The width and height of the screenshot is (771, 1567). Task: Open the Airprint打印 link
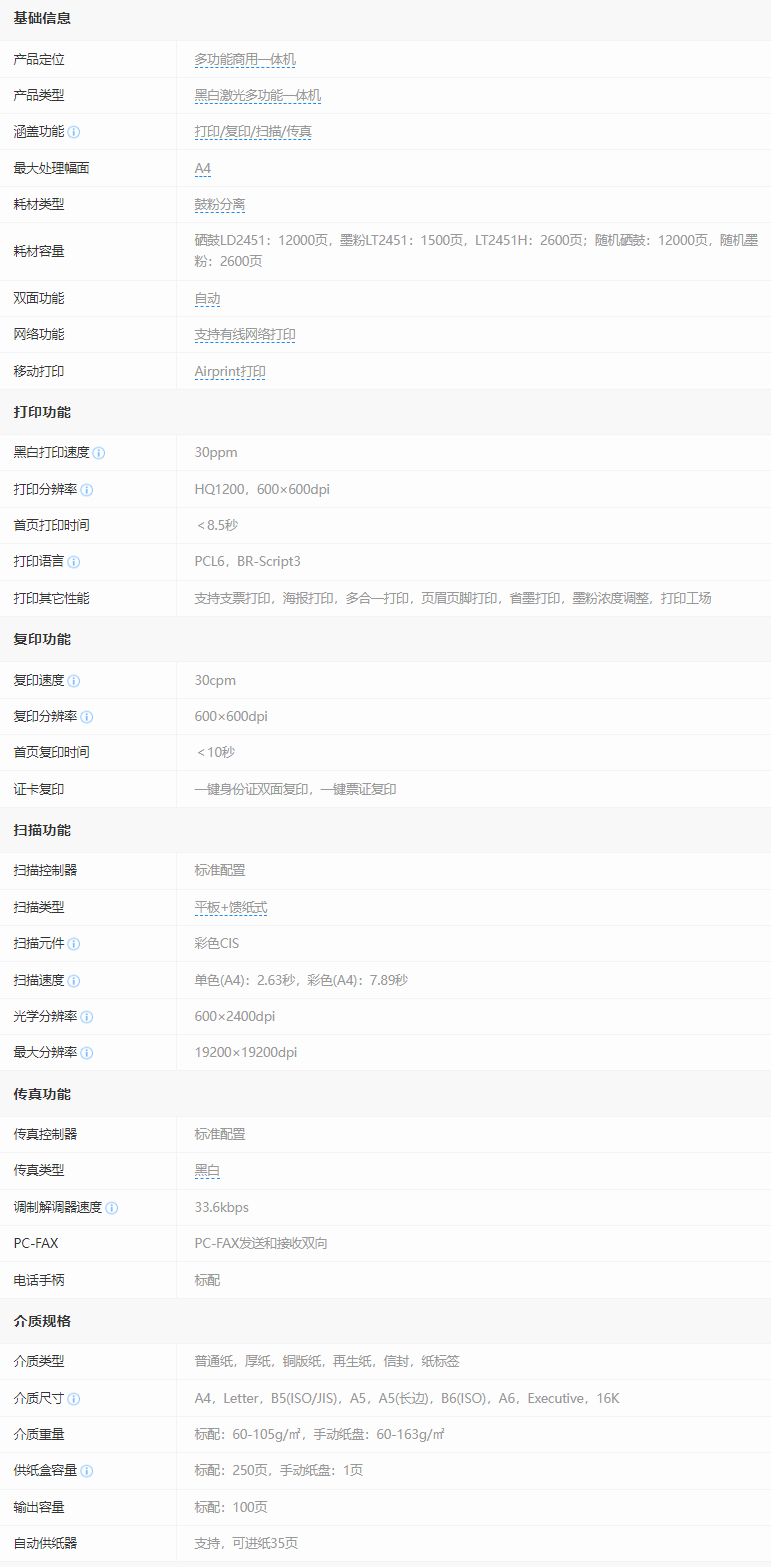click(230, 372)
